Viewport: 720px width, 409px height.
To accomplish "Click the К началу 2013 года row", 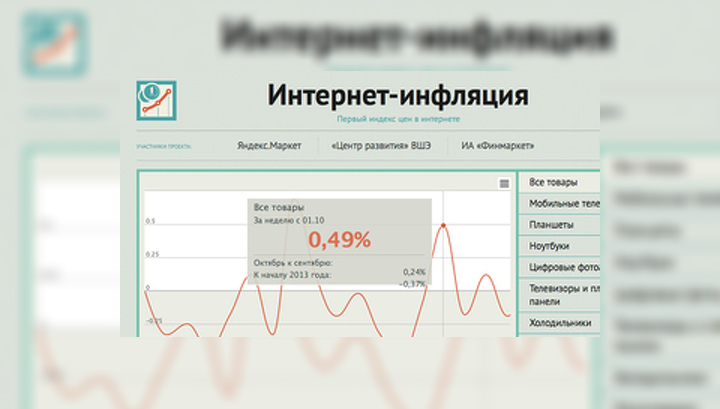I will click(339, 275).
